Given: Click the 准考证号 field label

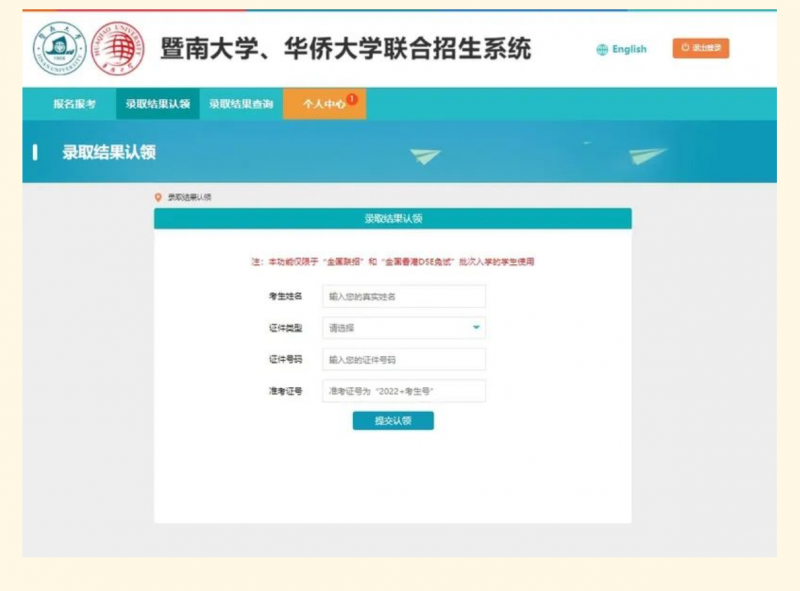Looking at the screenshot, I should 285,391.
